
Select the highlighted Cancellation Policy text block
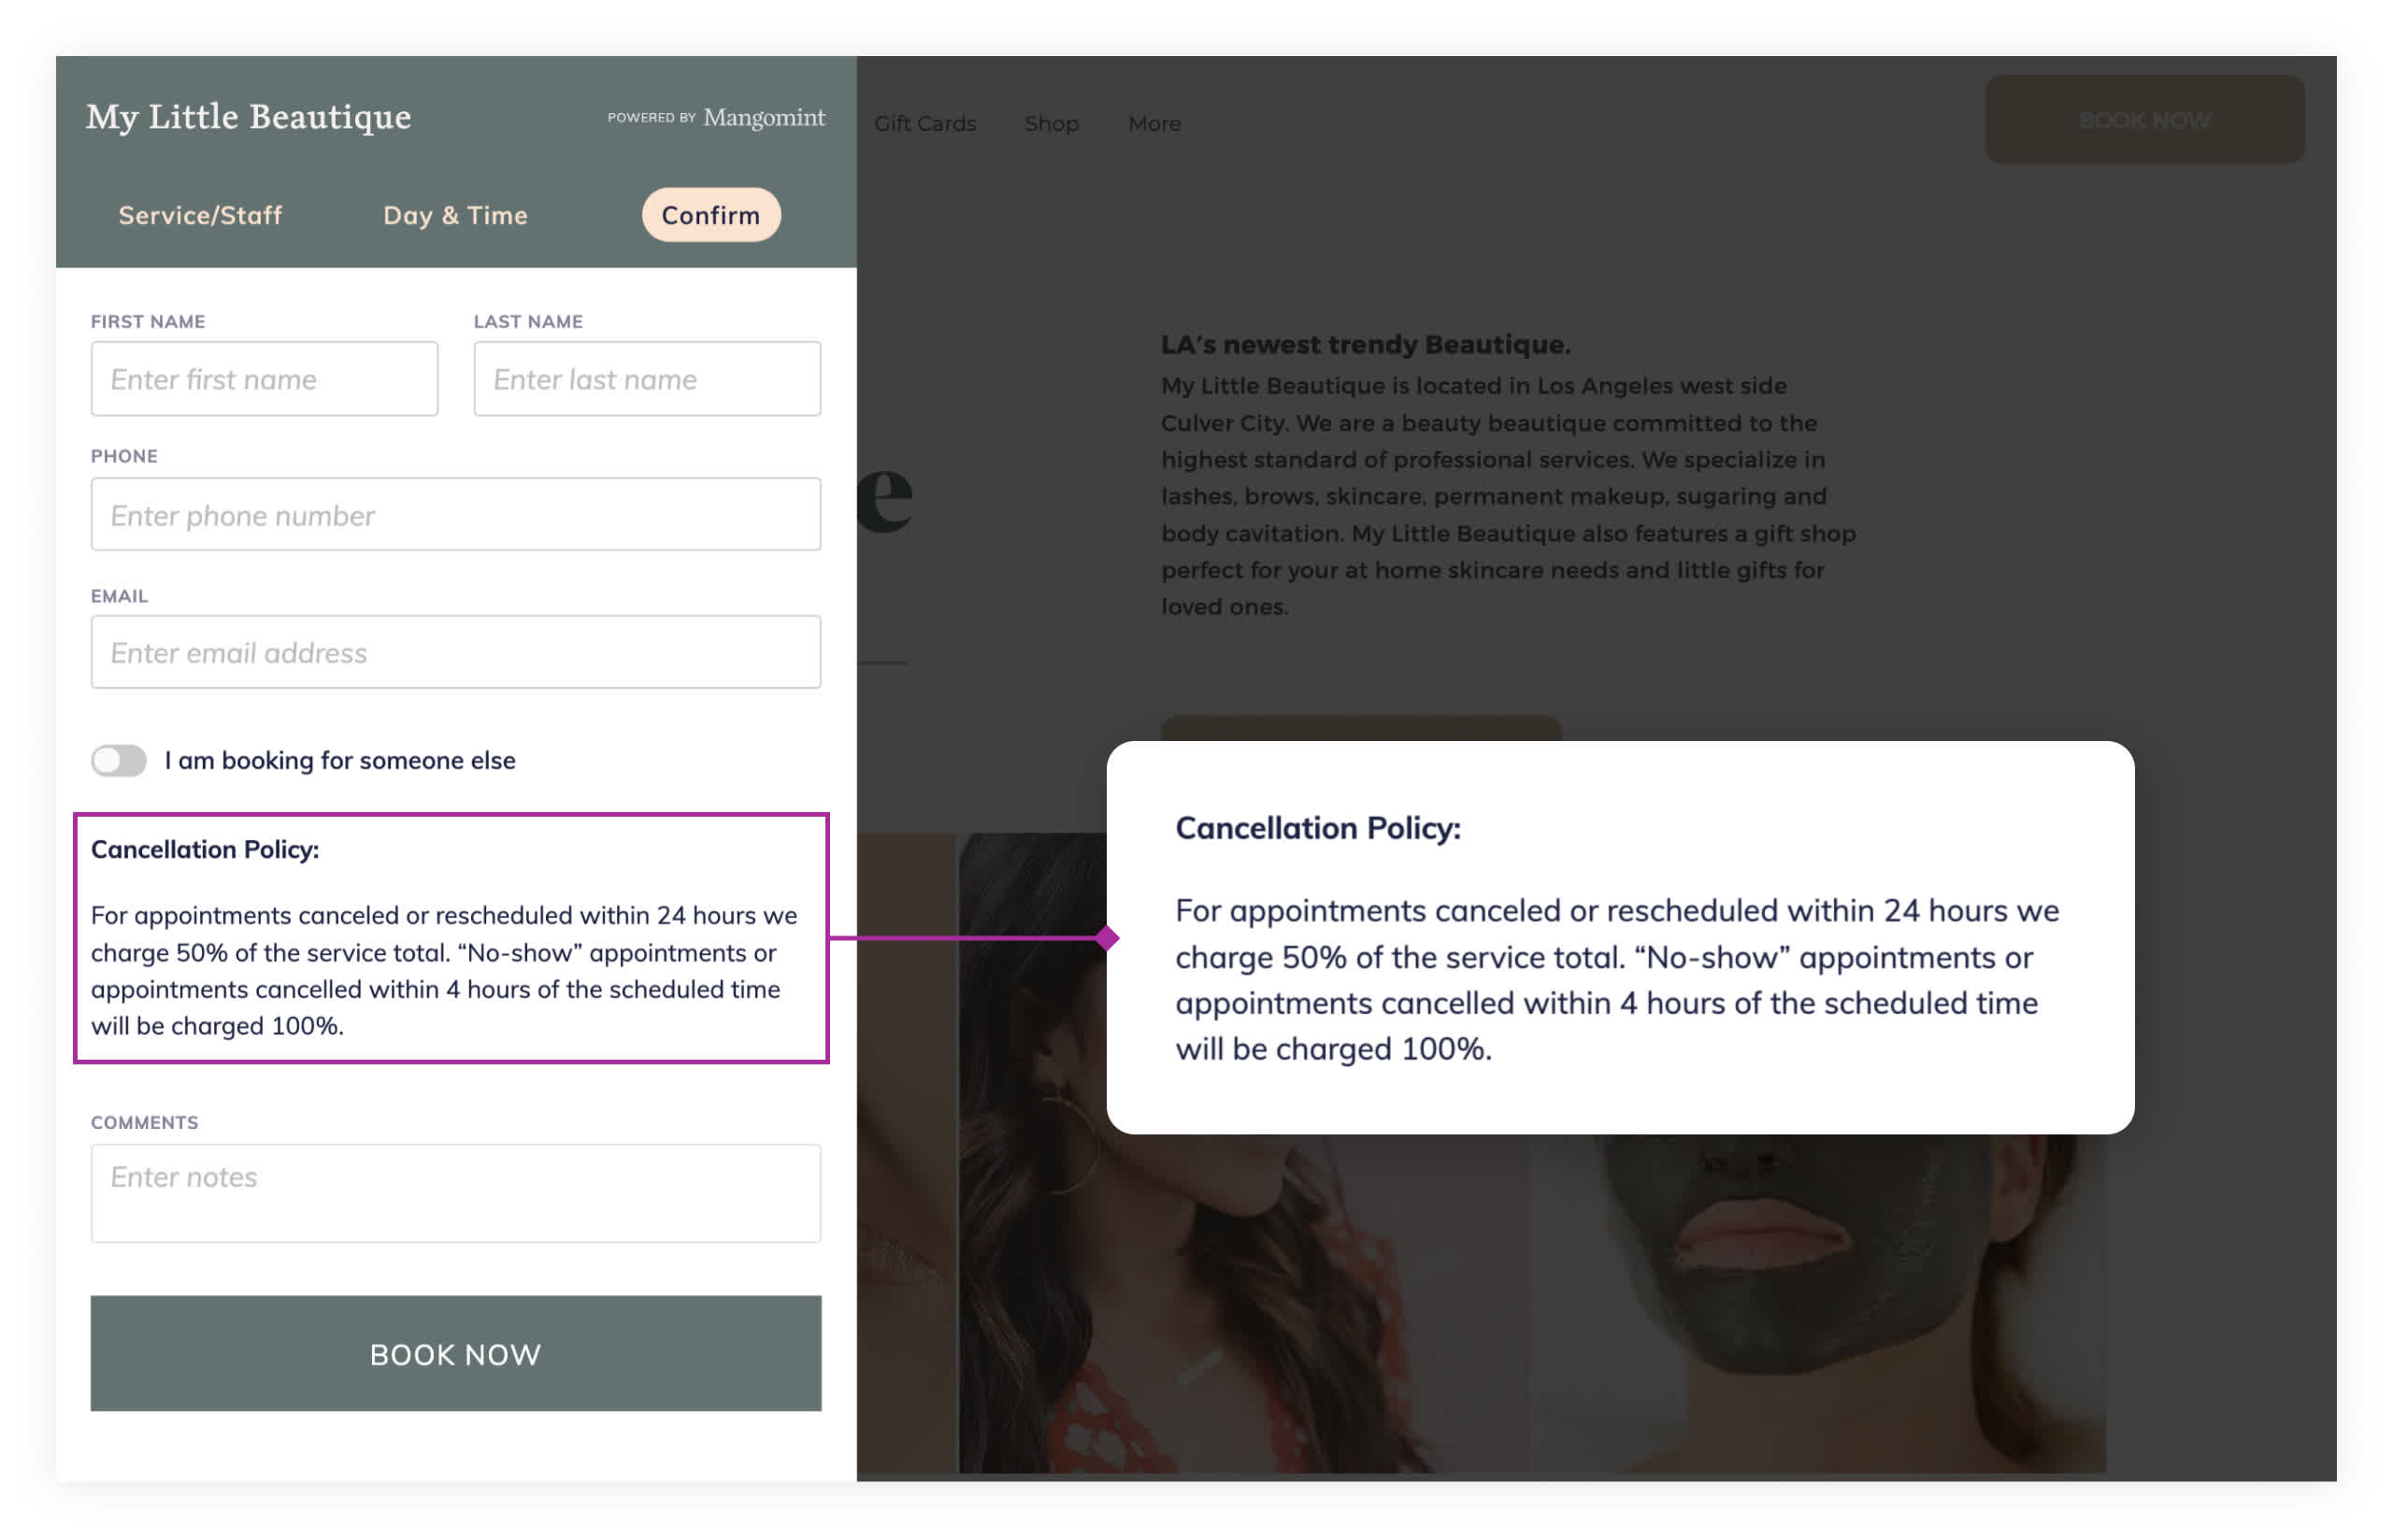tap(453, 938)
